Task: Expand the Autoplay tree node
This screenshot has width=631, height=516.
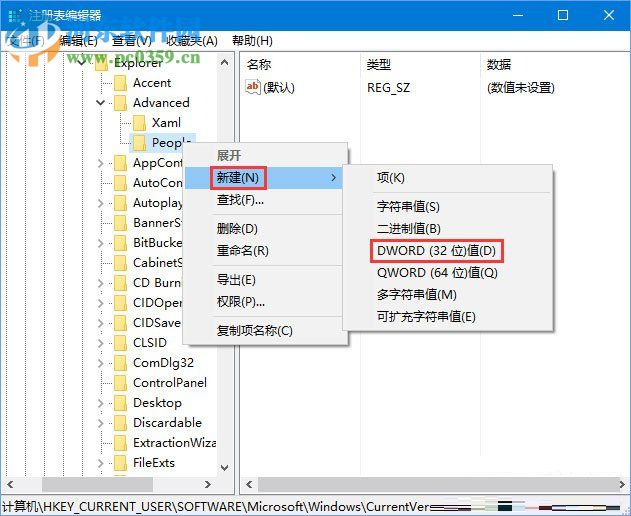Action: coord(101,203)
